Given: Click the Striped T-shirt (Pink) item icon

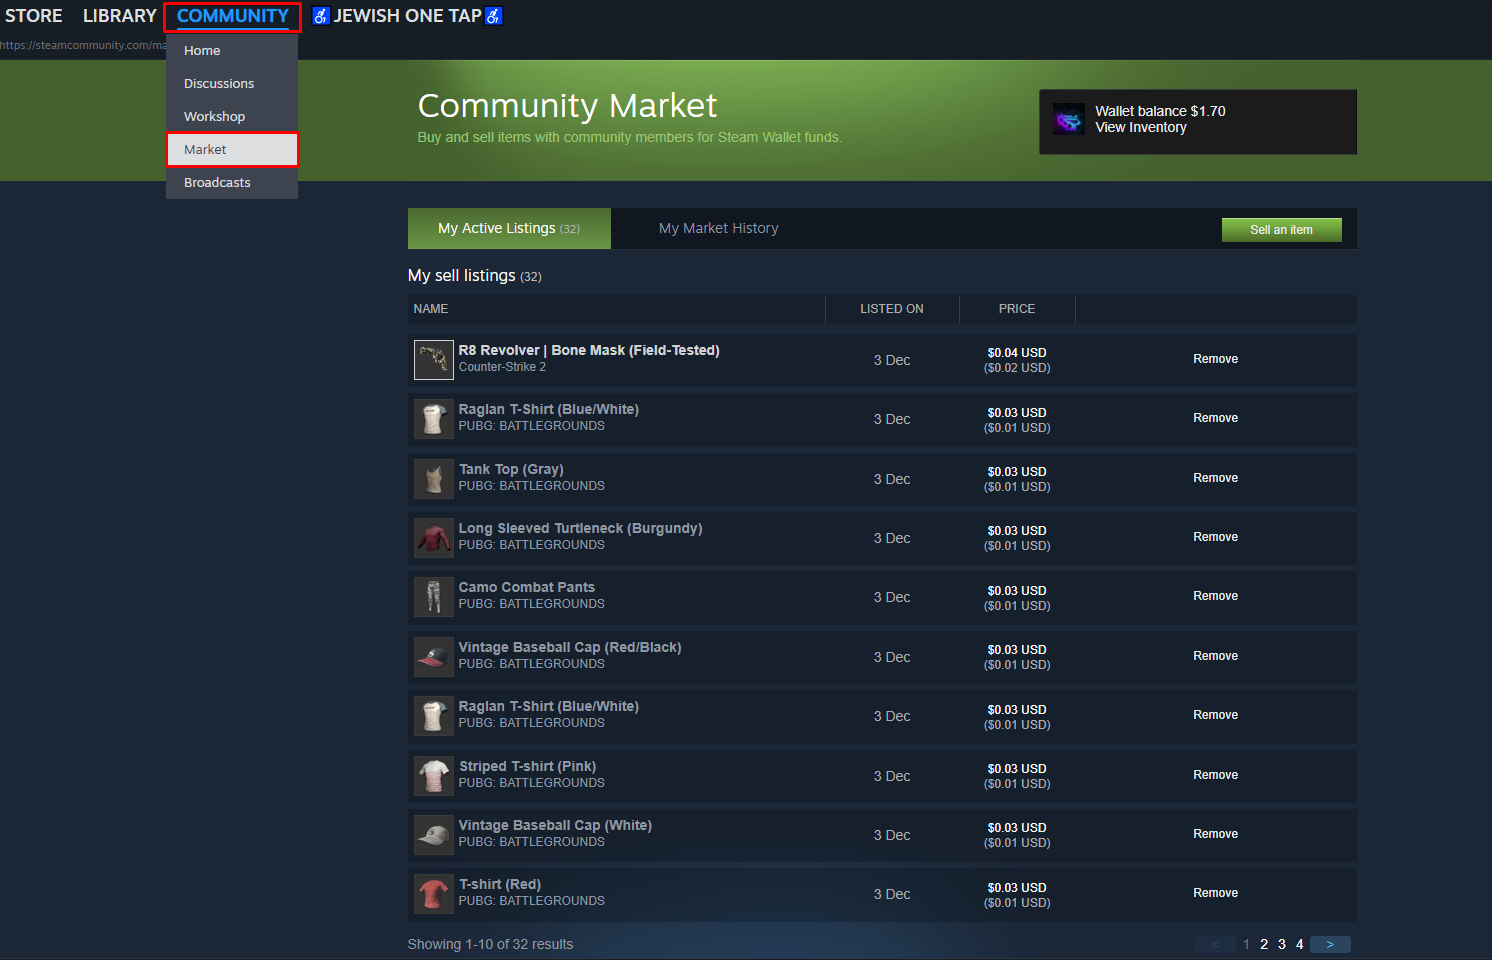Looking at the screenshot, I should coord(433,776).
